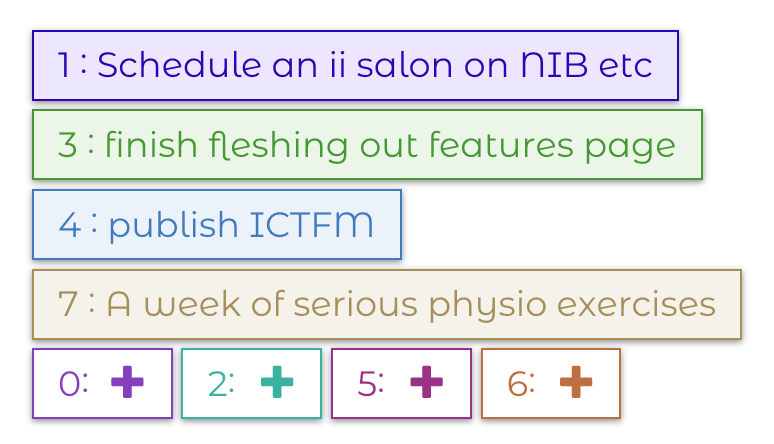Click the '5:' label of the empty slot
The width and height of the screenshot is (774, 444).
click(x=371, y=383)
